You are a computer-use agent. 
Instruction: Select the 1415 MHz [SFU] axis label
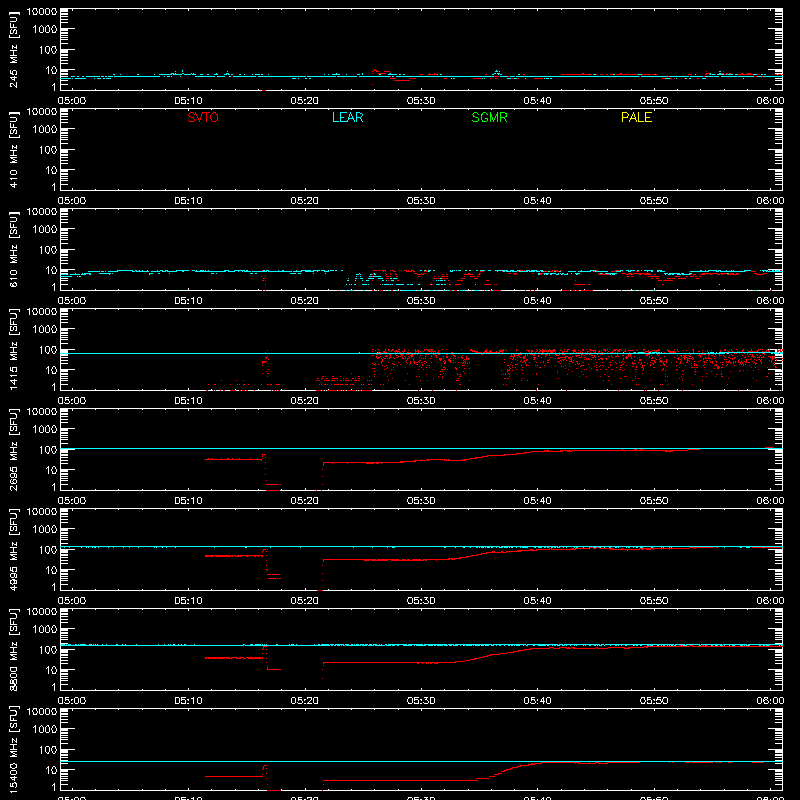coord(14,349)
